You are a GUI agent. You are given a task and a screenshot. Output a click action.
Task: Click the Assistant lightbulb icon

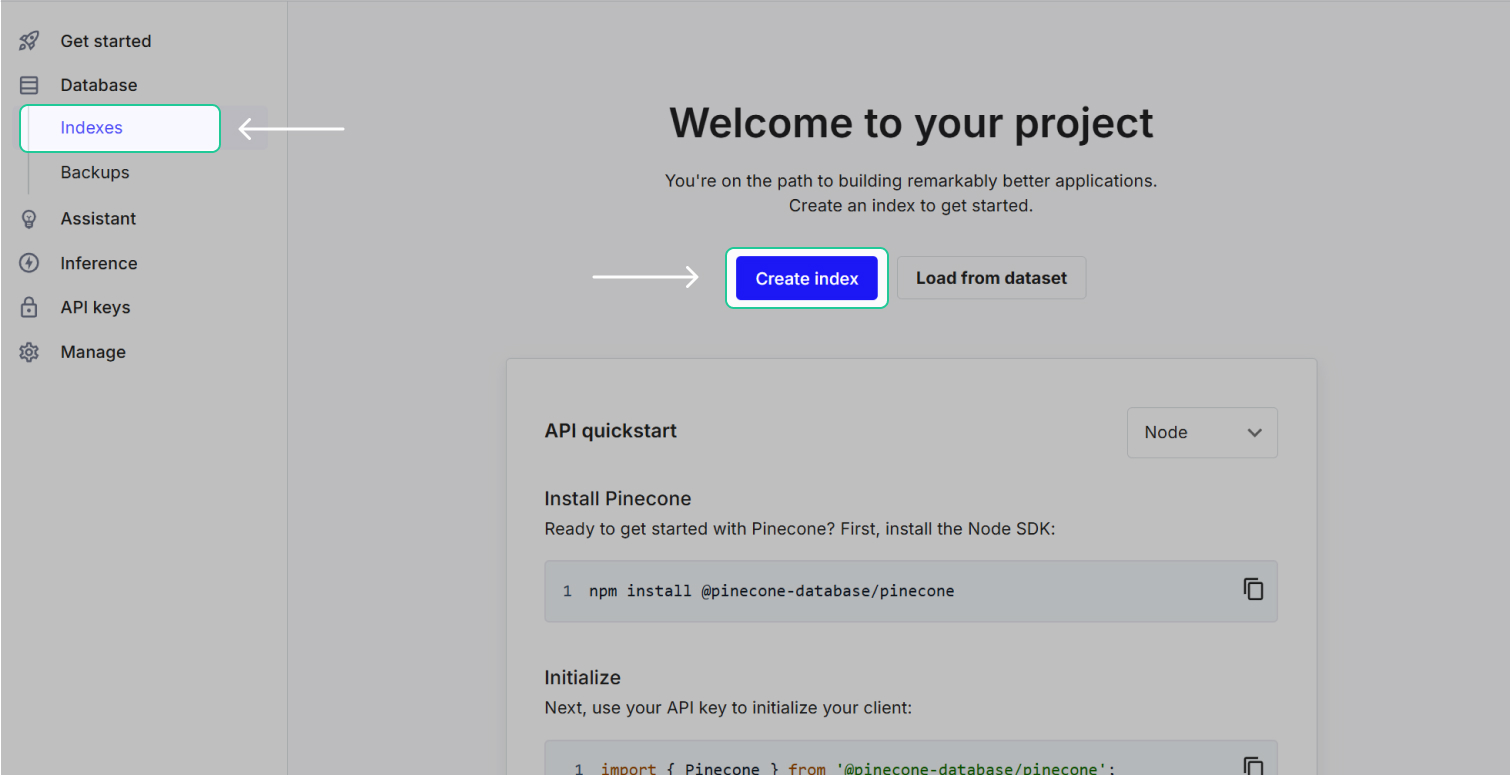[29, 218]
